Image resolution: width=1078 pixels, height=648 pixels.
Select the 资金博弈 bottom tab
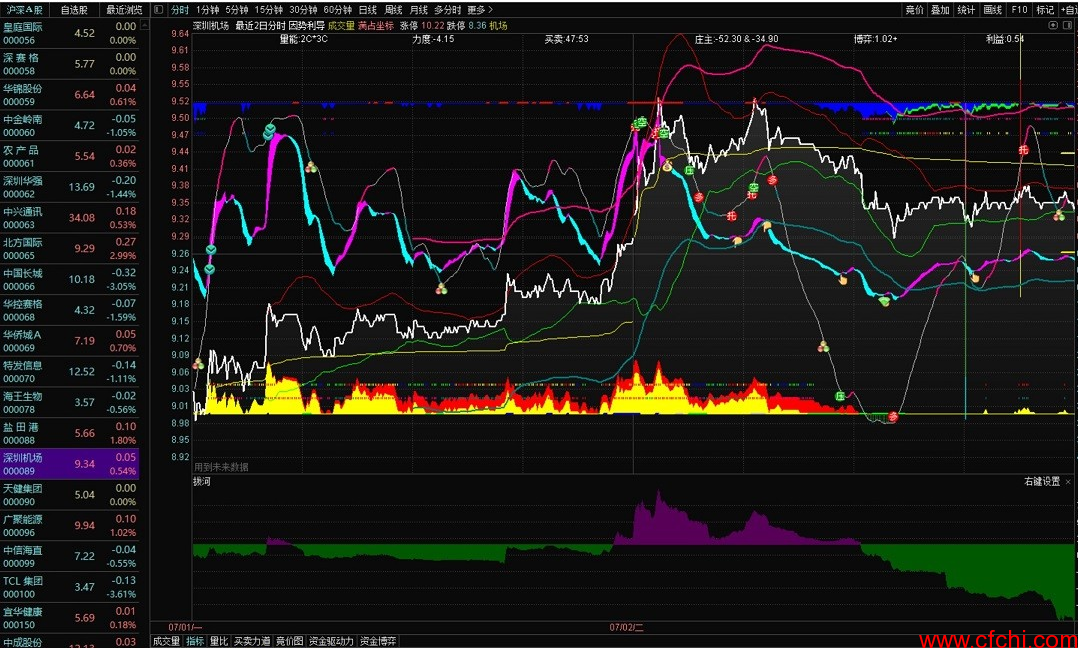coord(378,640)
